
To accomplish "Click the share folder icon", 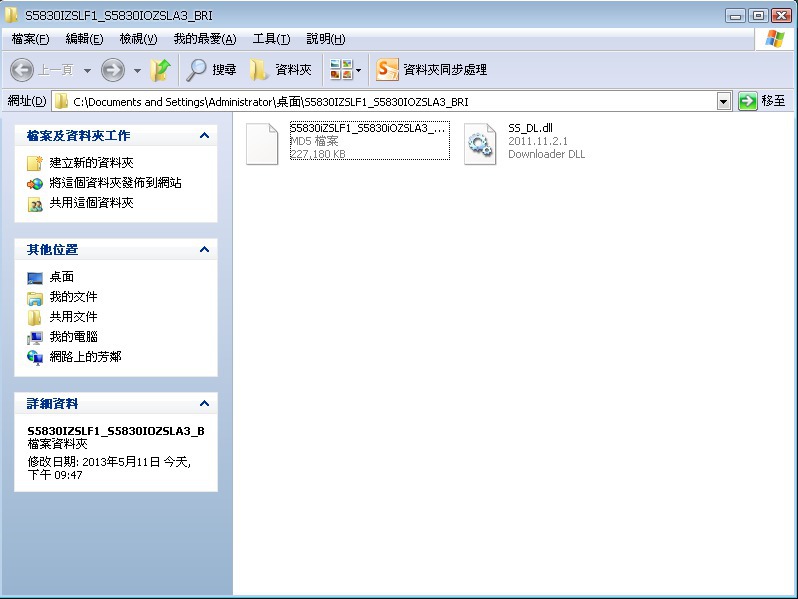I will coord(35,204).
